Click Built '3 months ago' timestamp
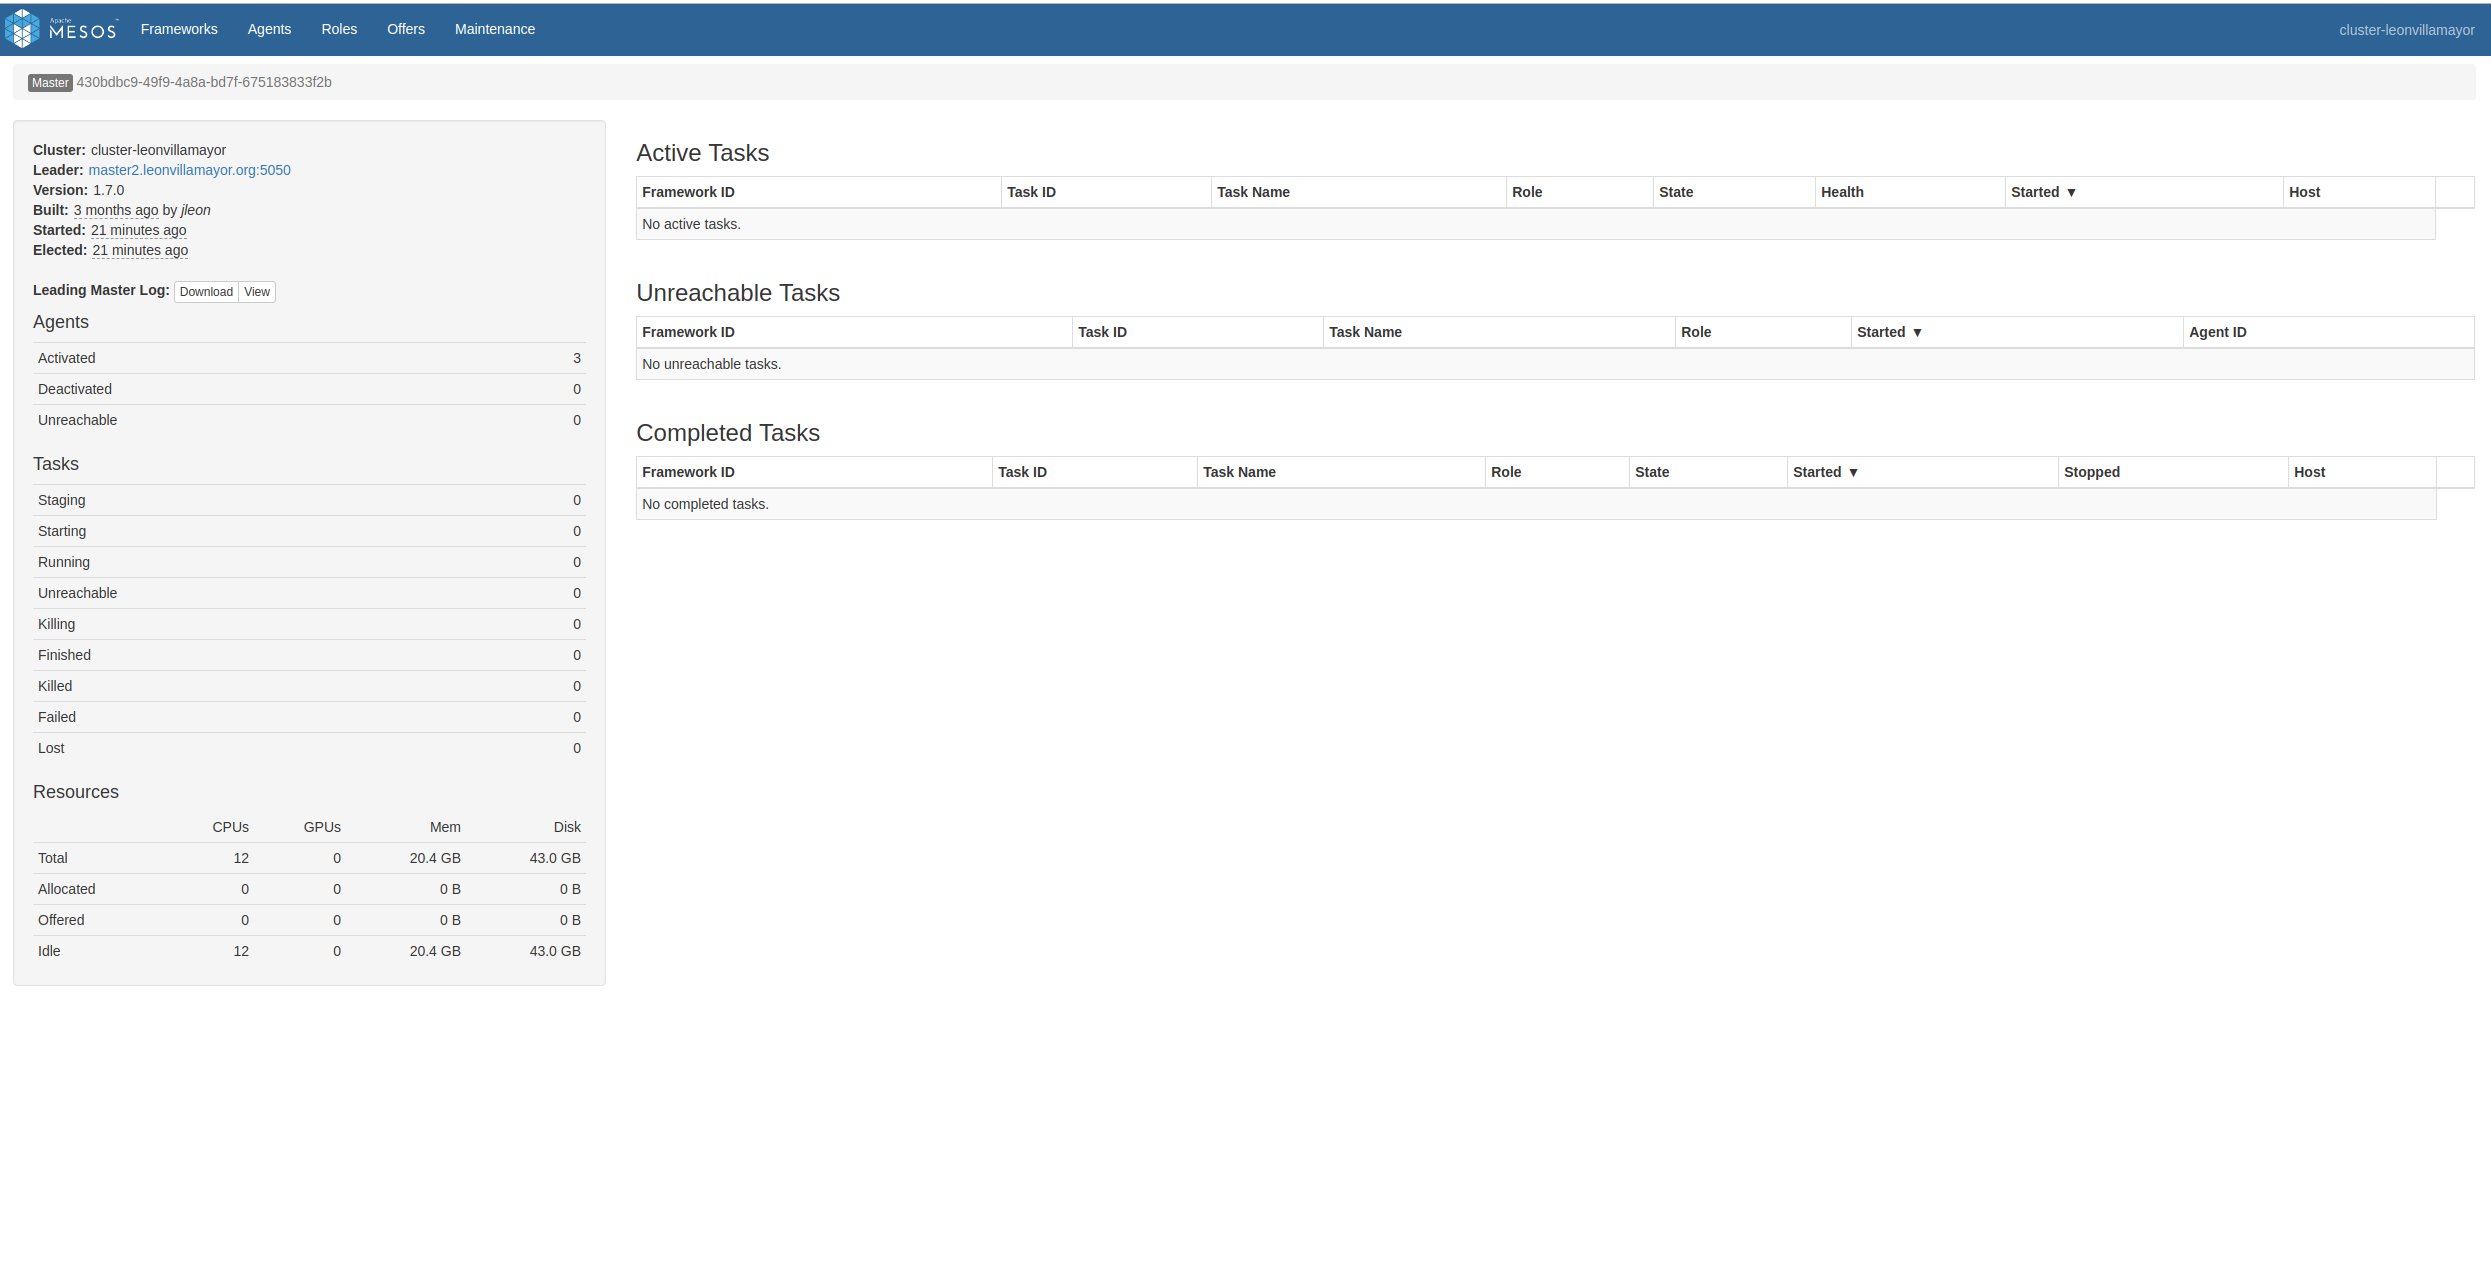2491x1288 pixels. tap(116, 210)
